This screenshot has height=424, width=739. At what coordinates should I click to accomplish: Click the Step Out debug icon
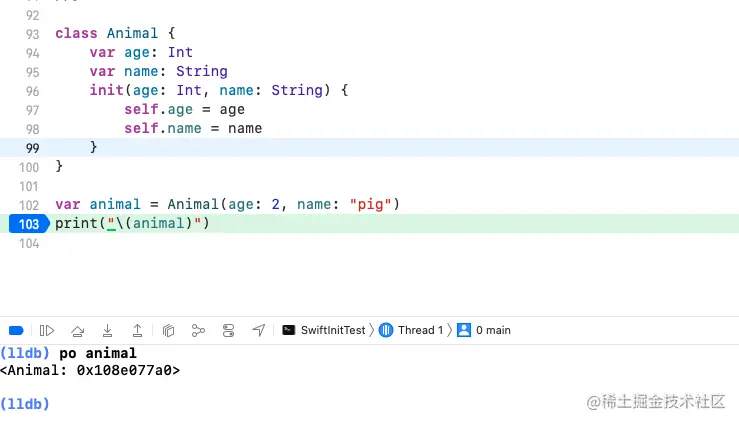[137, 330]
